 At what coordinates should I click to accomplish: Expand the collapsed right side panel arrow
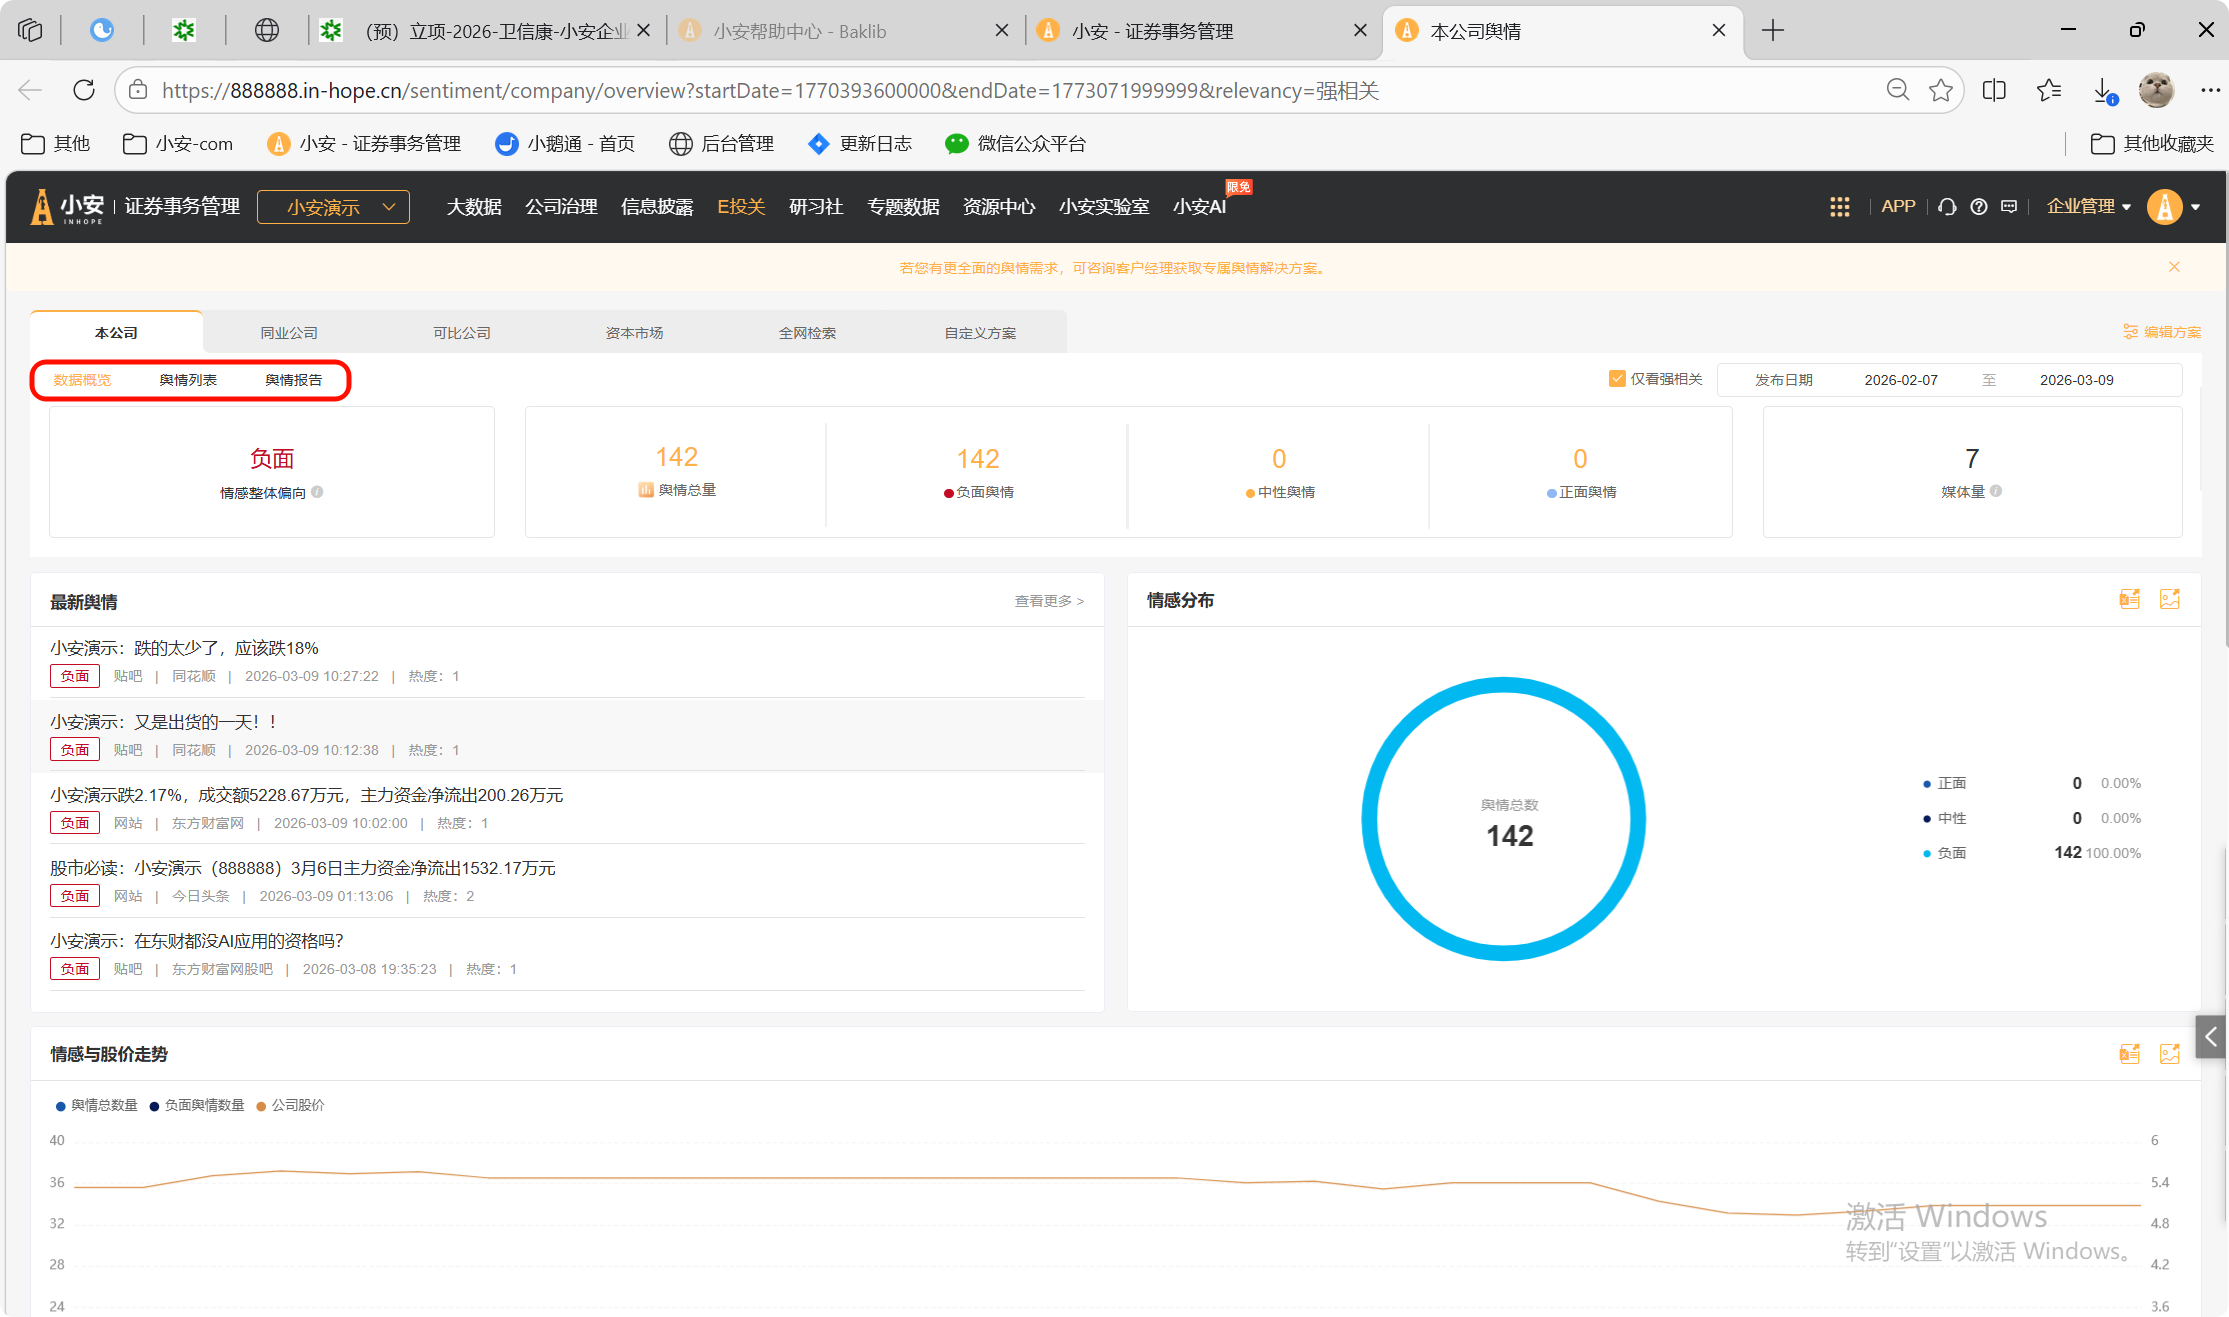click(2211, 1037)
